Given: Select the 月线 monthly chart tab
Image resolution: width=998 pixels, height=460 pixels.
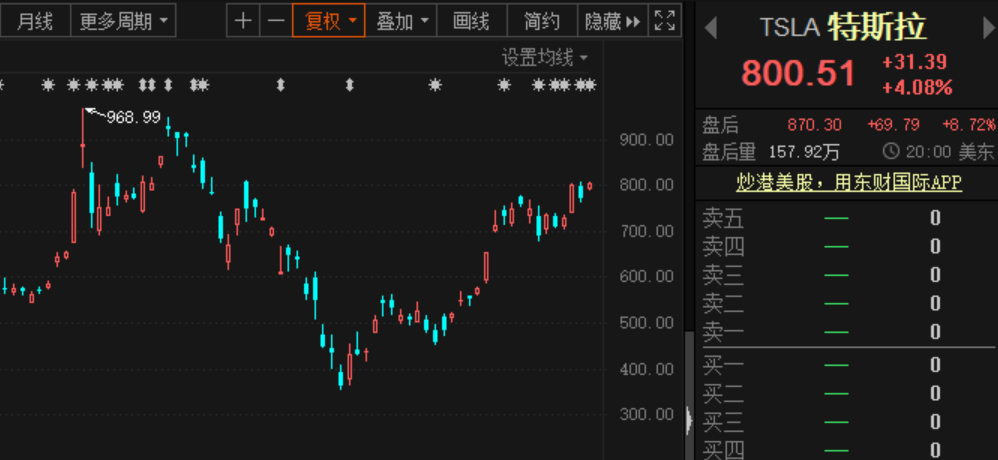Looking at the screenshot, I should click(35, 20).
